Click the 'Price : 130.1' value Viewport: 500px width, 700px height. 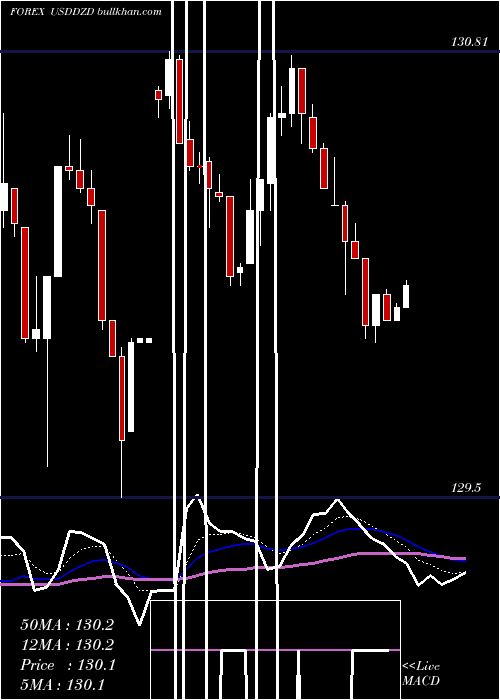tap(68, 665)
